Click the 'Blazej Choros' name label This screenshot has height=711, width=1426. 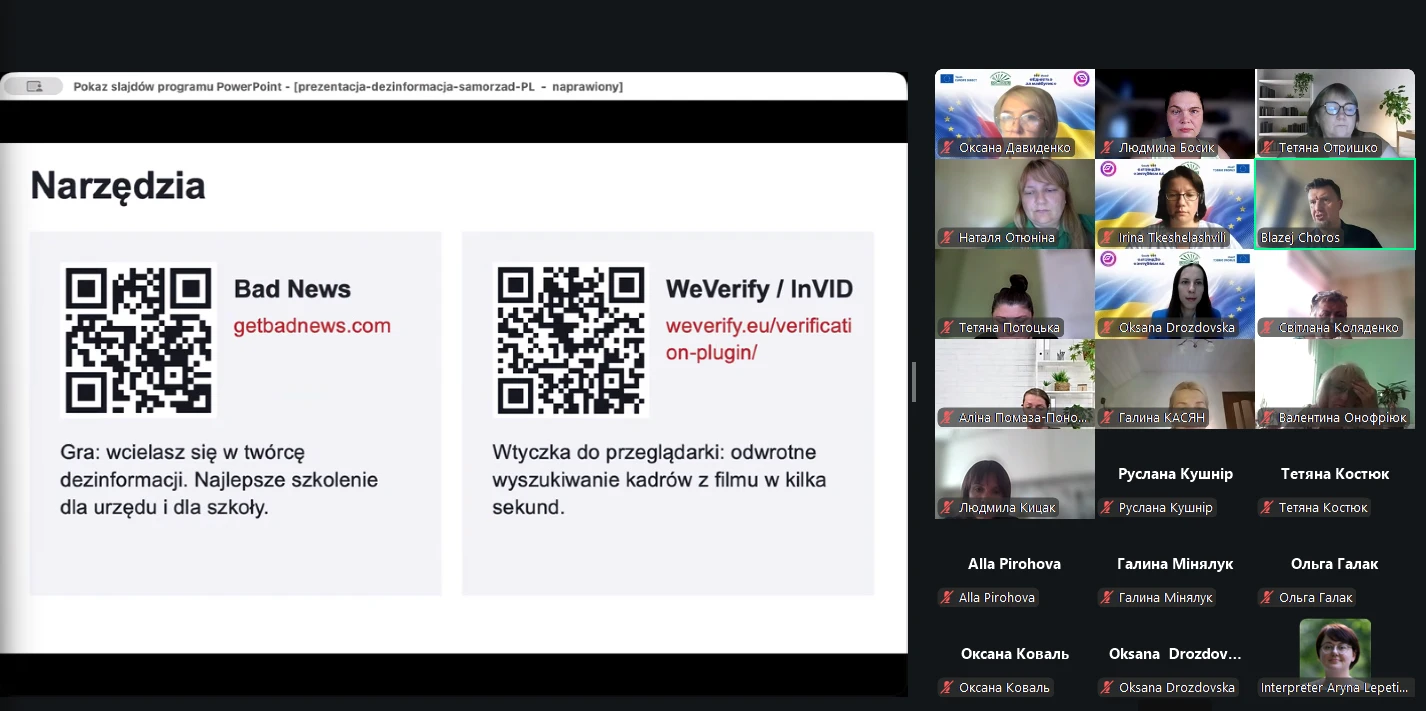tap(1300, 238)
